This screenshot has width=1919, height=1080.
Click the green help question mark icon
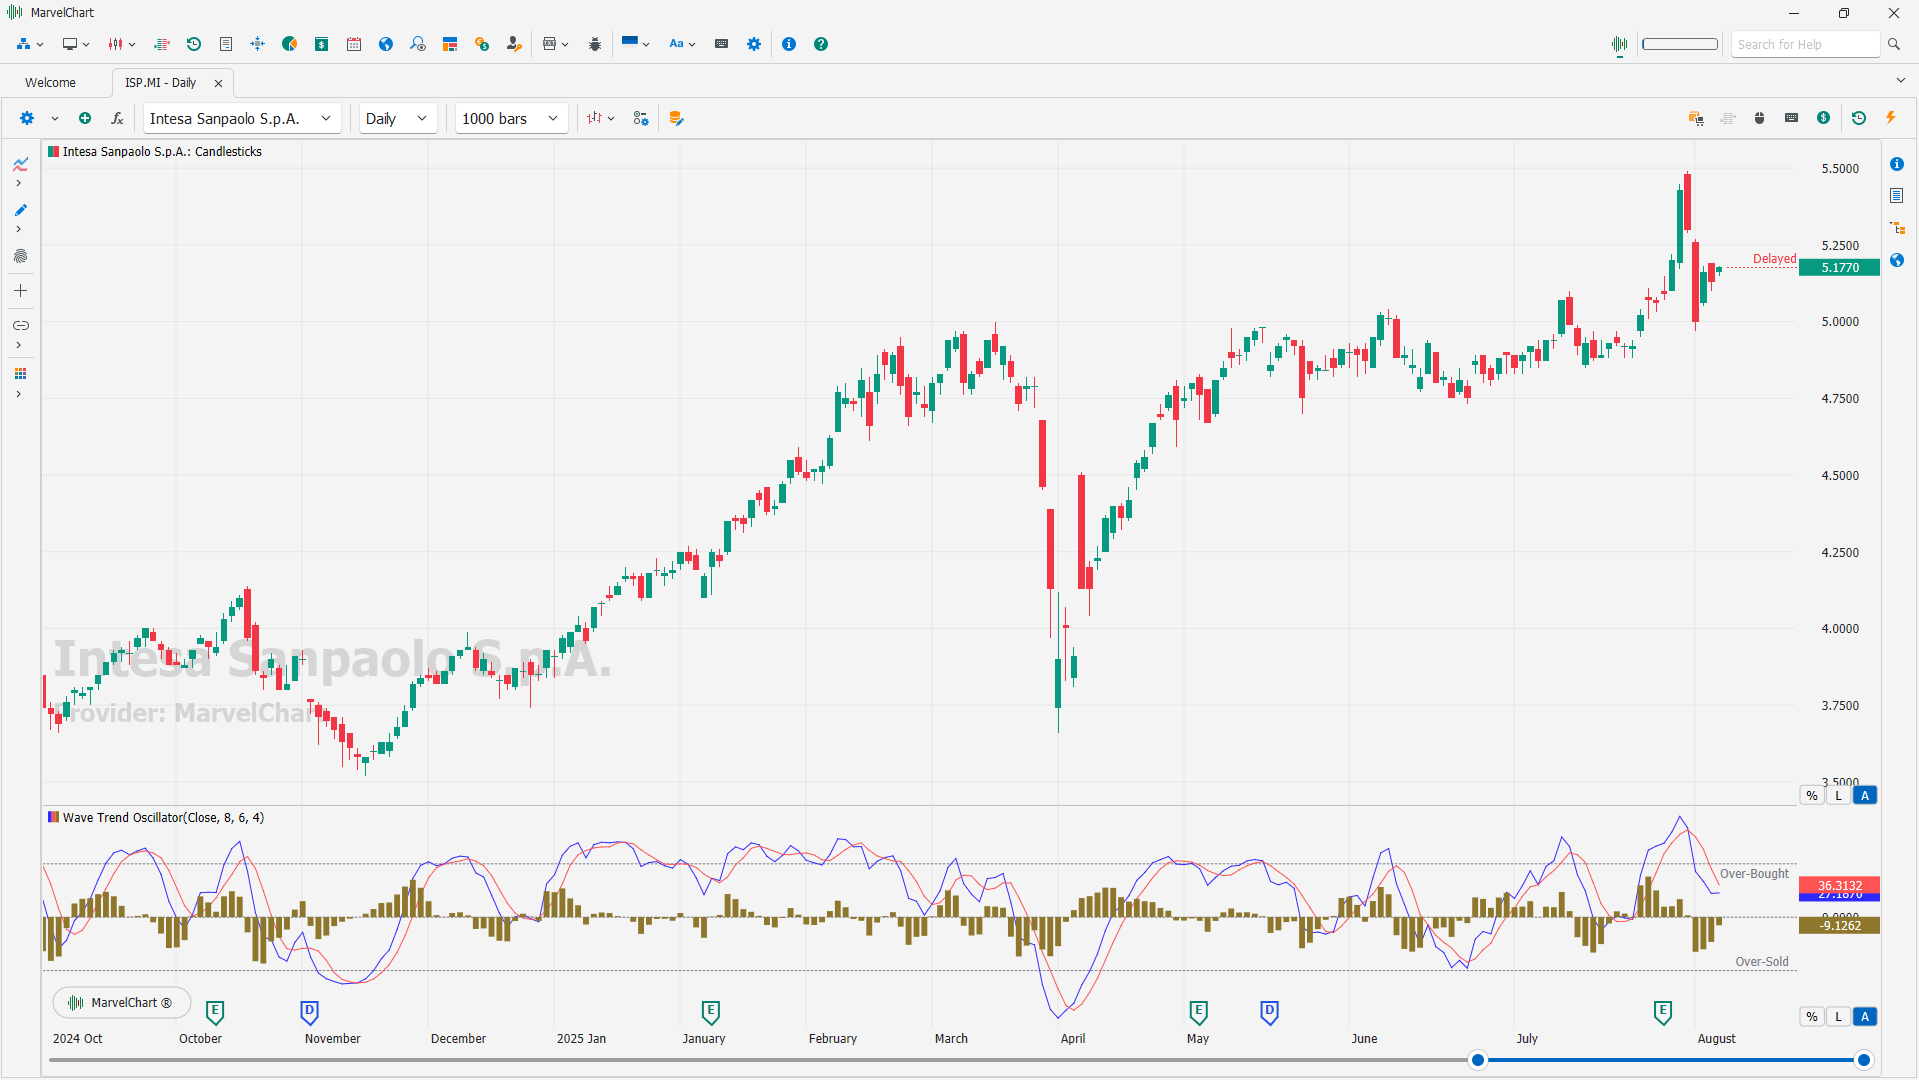(821, 44)
